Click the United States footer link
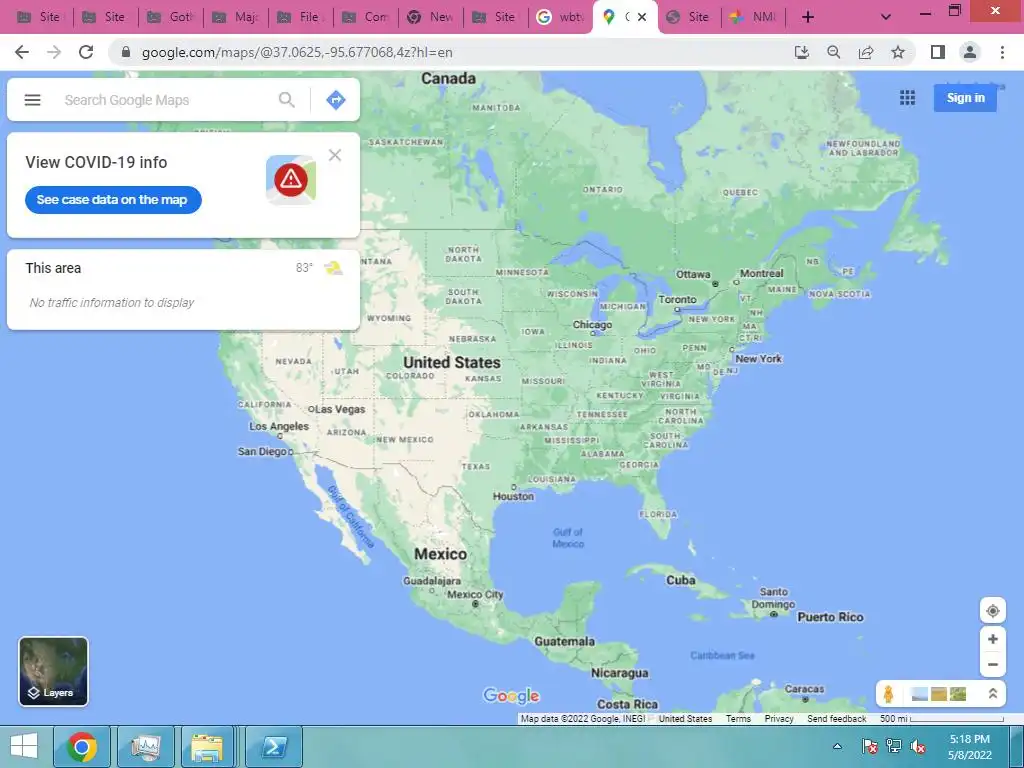This screenshot has width=1024, height=768. tap(685, 718)
